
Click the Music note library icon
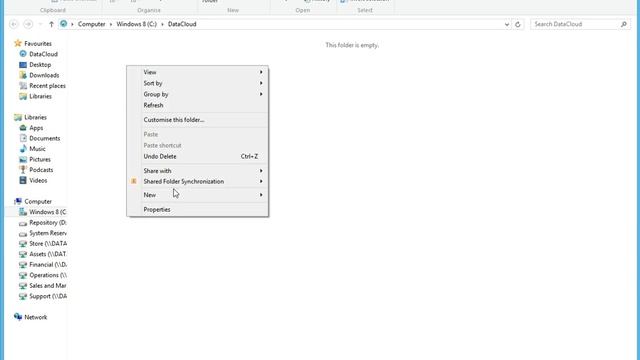[23, 149]
